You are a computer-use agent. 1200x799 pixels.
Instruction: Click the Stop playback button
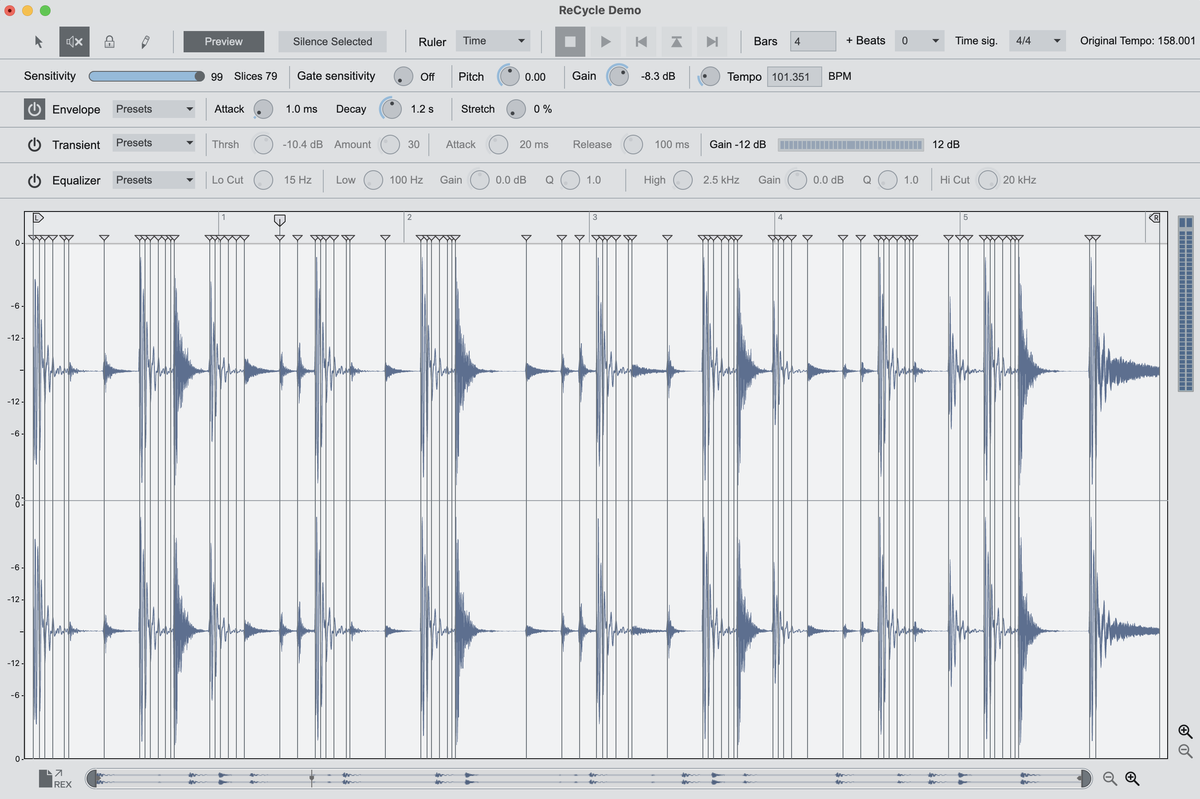570,41
